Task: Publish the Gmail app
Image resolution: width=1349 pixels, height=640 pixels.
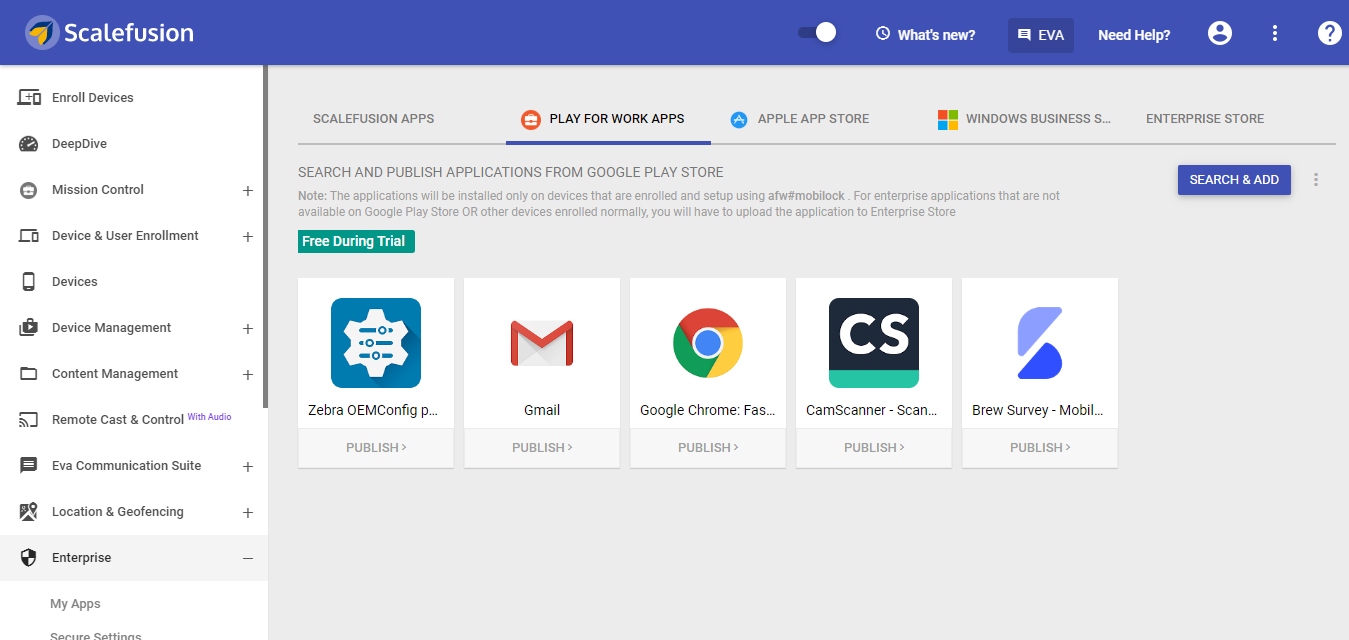Action: pyautogui.click(x=542, y=448)
